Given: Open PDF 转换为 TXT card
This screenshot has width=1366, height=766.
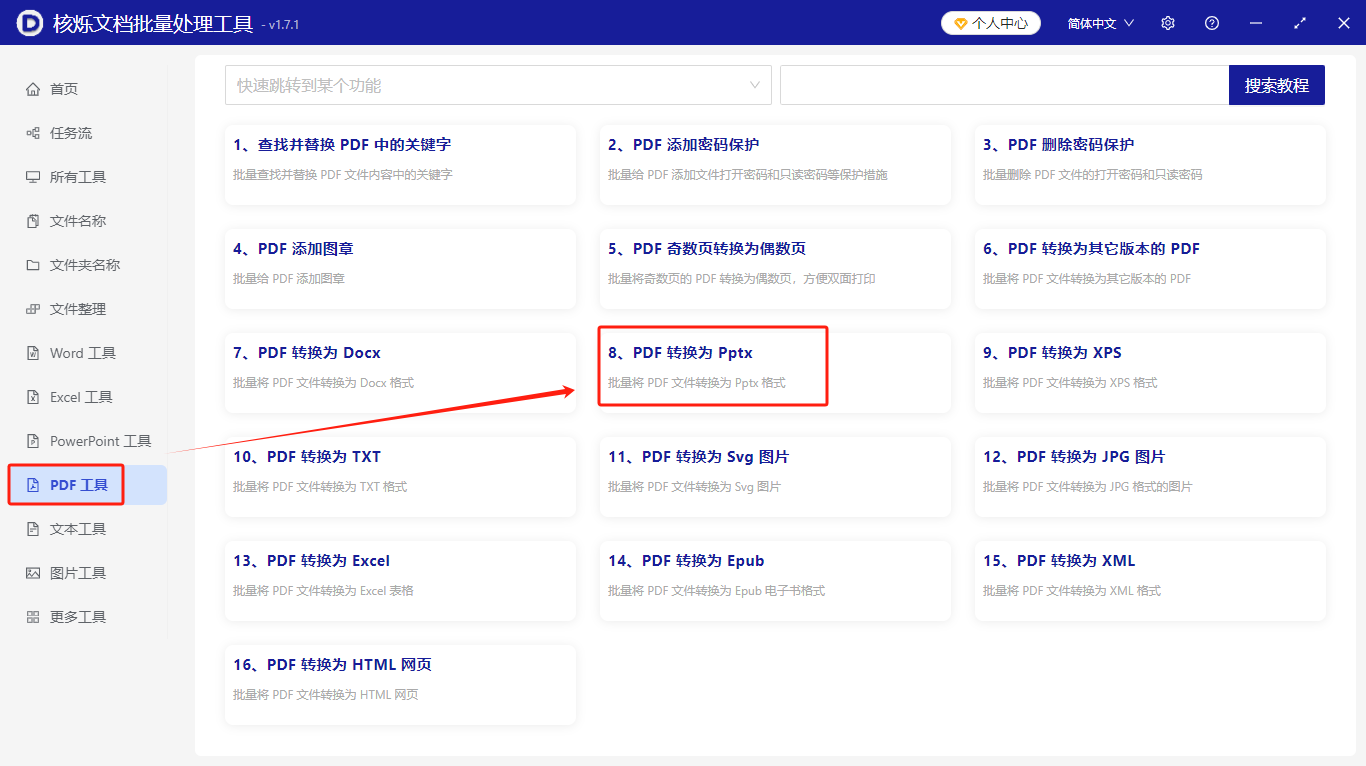Looking at the screenshot, I should click(x=400, y=477).
